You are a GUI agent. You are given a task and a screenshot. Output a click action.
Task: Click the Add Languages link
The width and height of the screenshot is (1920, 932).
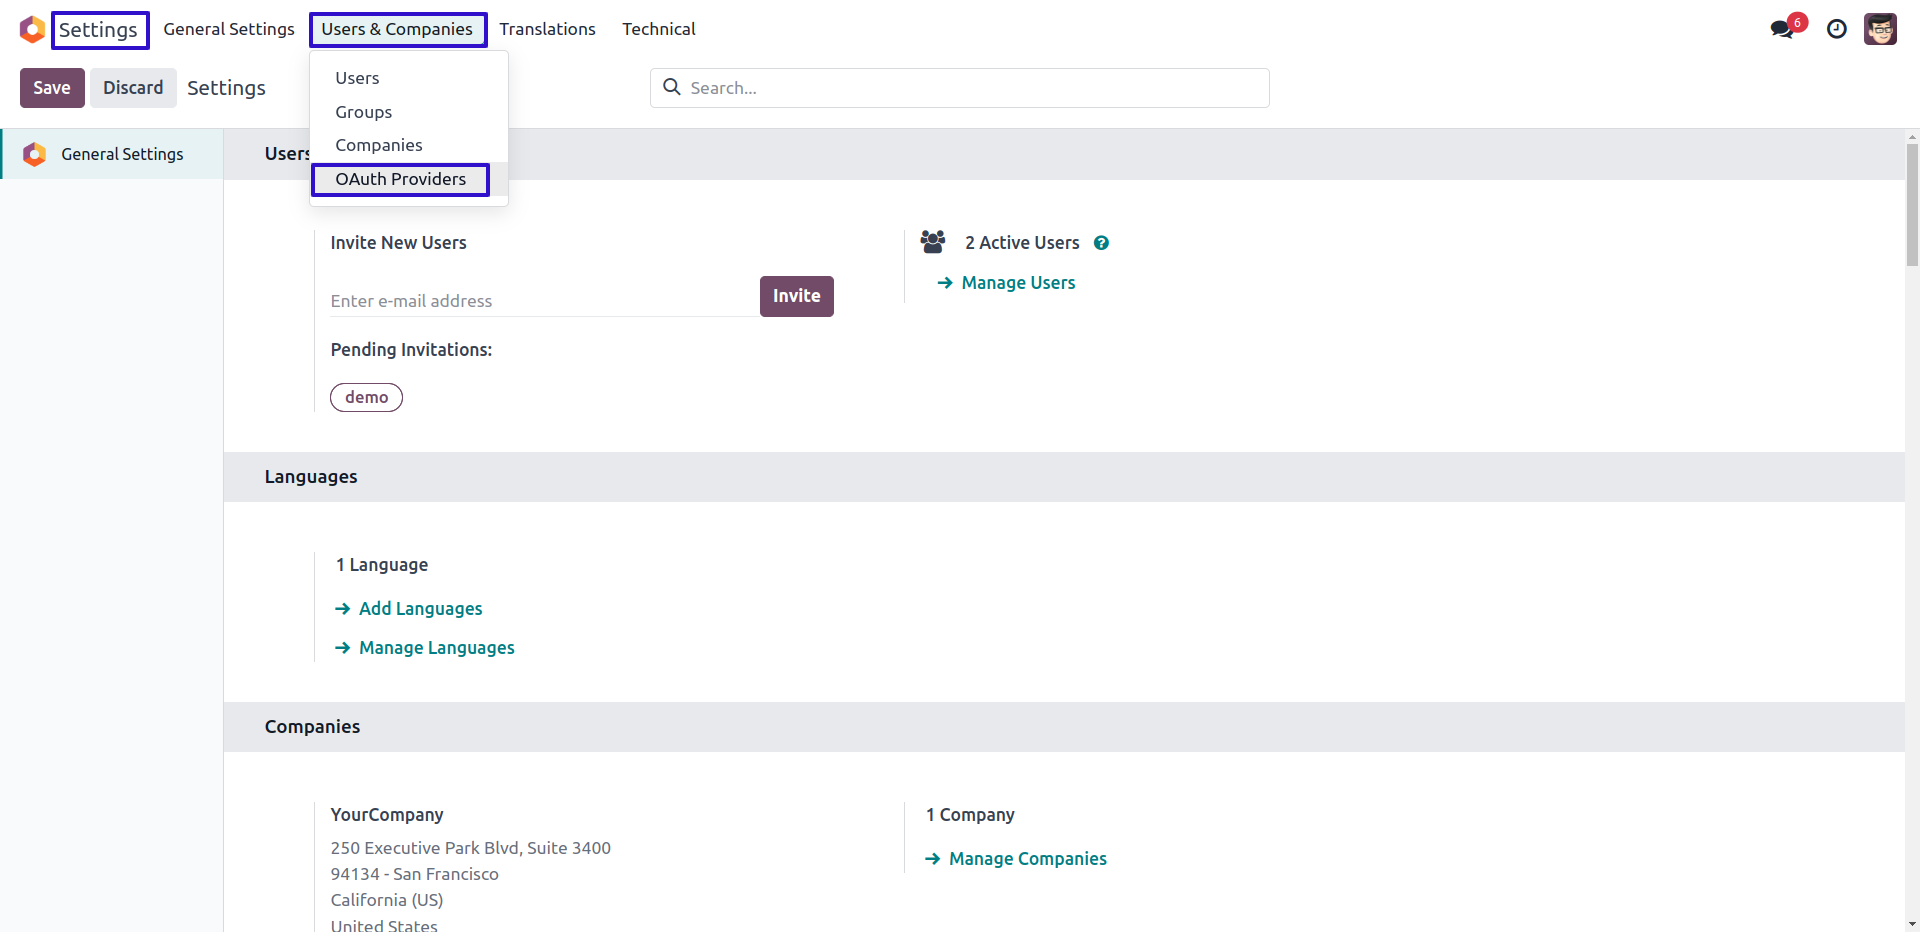[420, 609]
